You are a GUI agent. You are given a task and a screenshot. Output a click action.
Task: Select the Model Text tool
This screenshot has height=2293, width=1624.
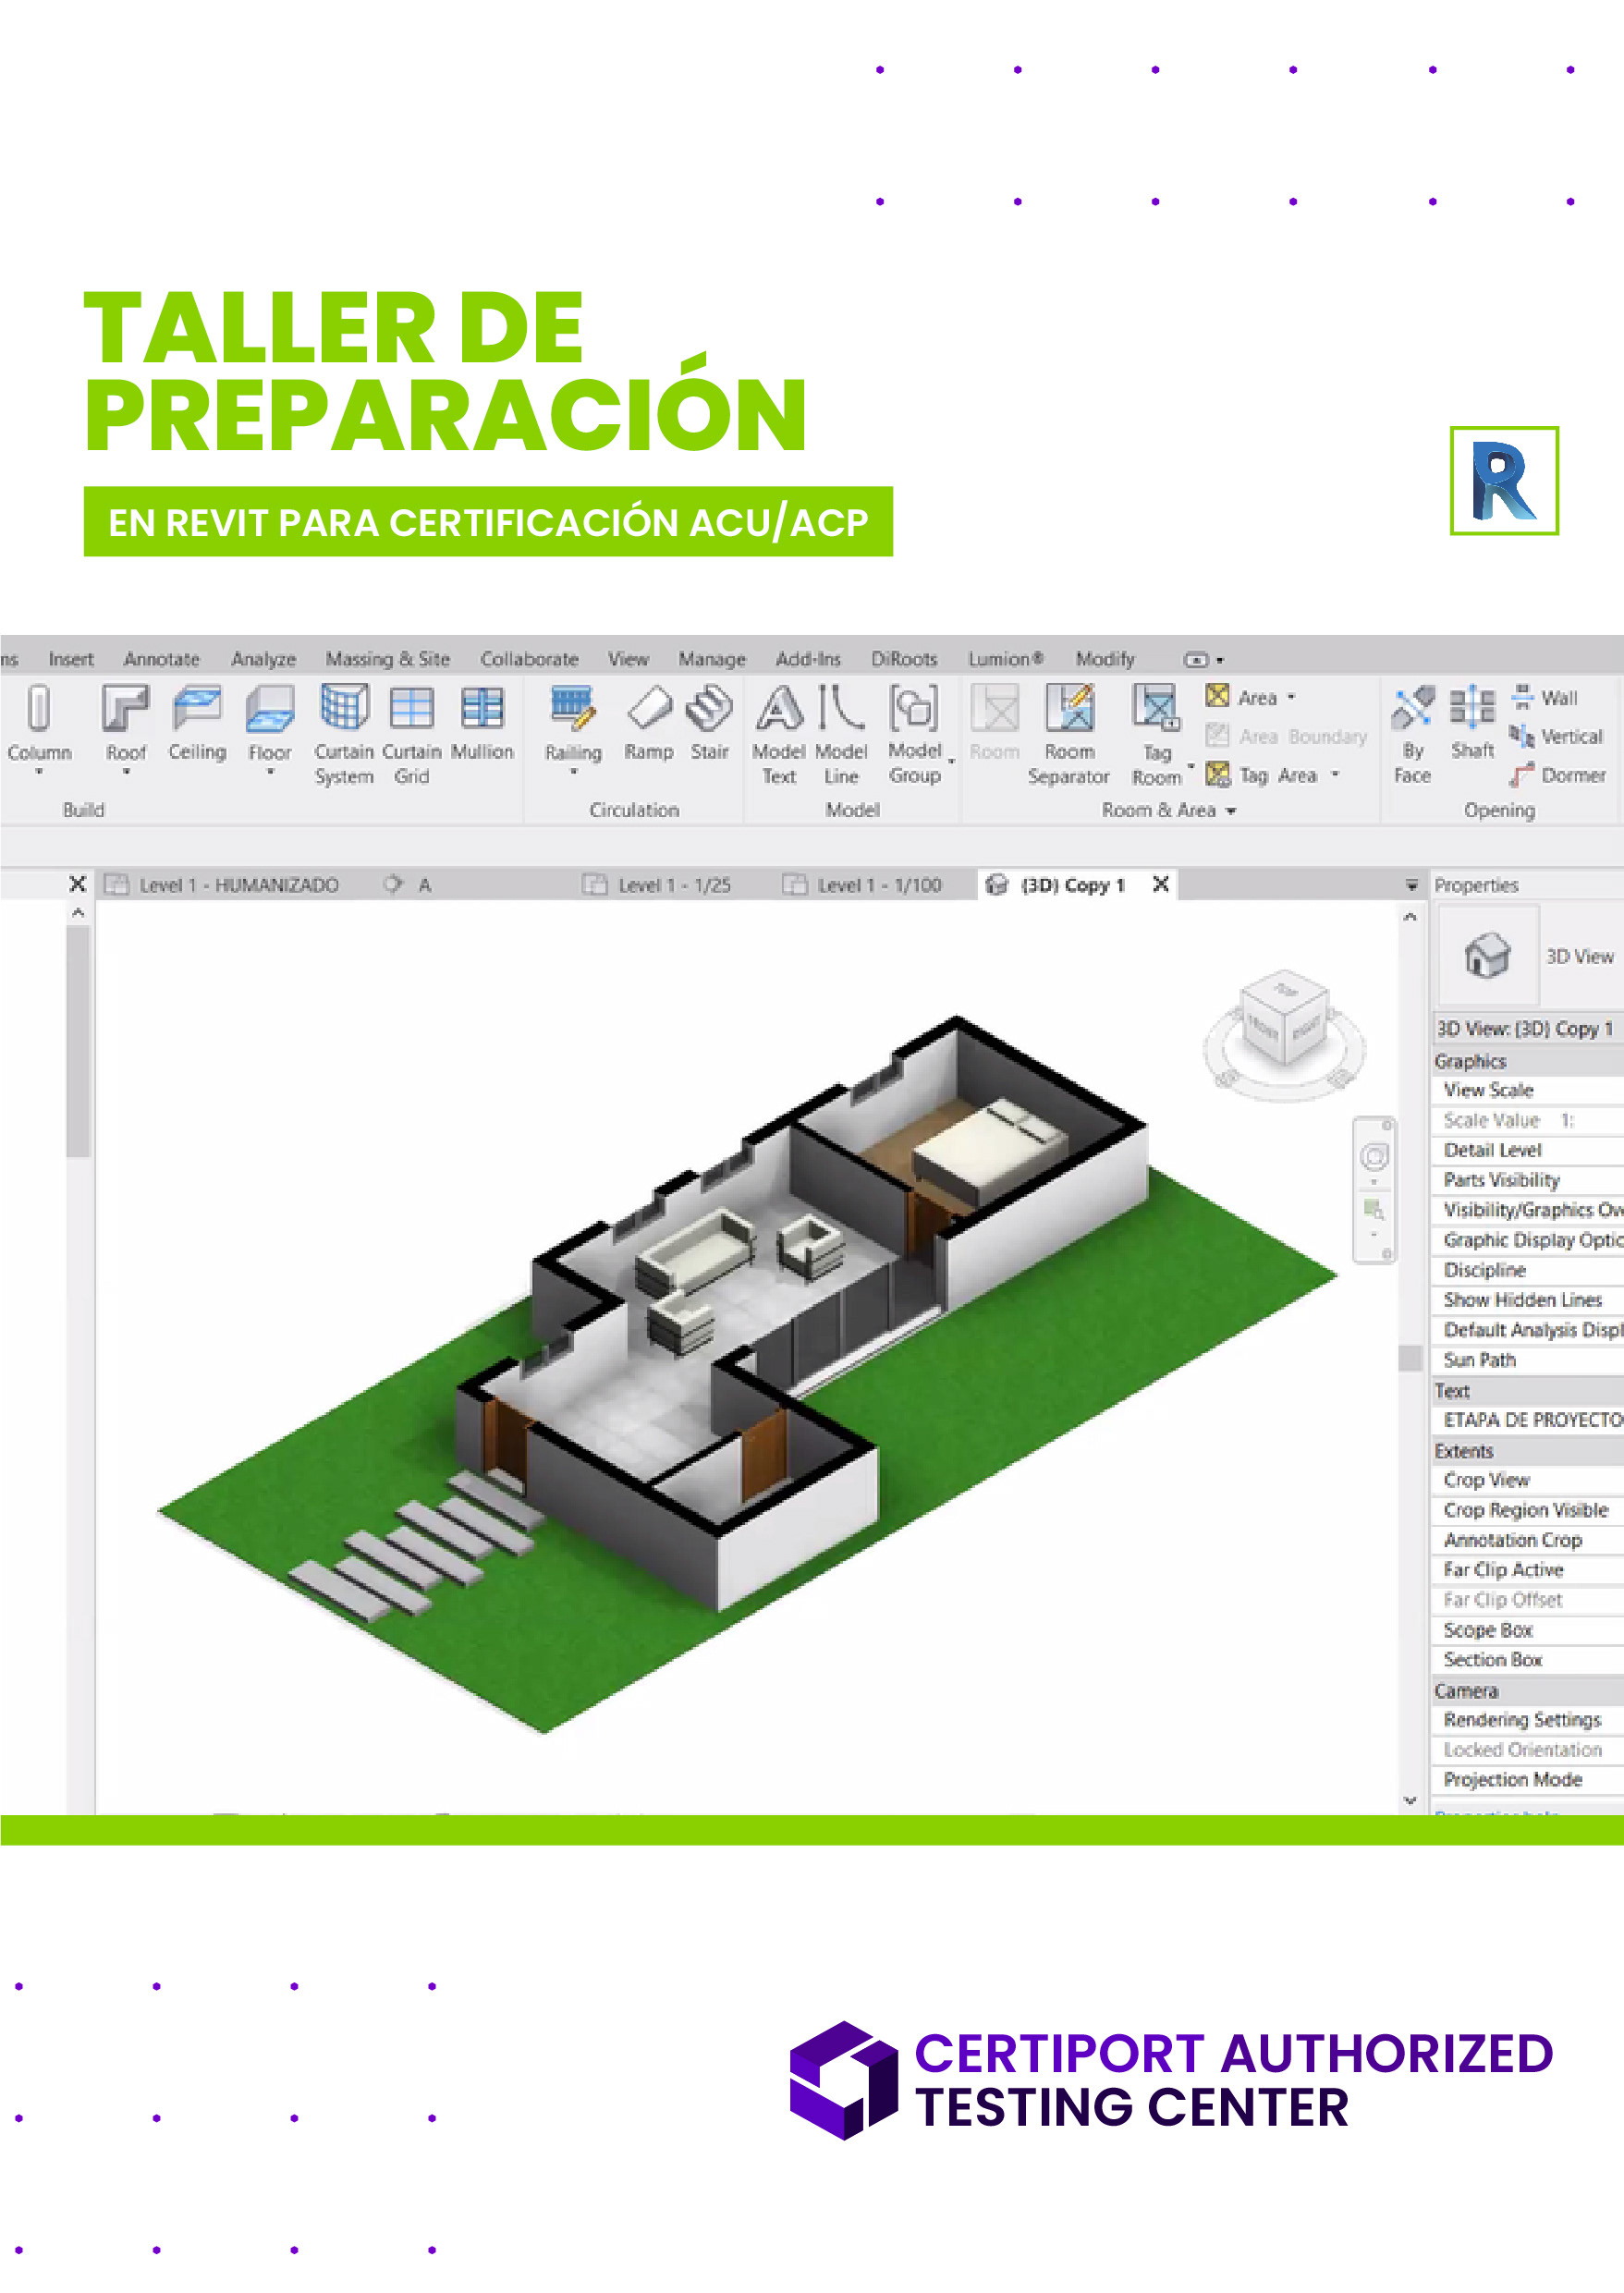coord(779,734)
